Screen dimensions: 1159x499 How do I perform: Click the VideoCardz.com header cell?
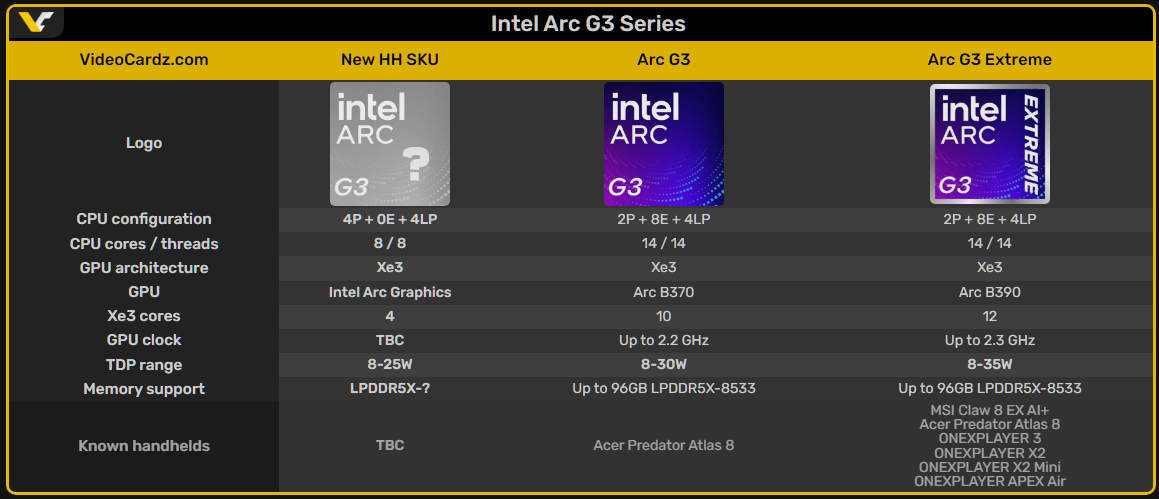point(144,60)
